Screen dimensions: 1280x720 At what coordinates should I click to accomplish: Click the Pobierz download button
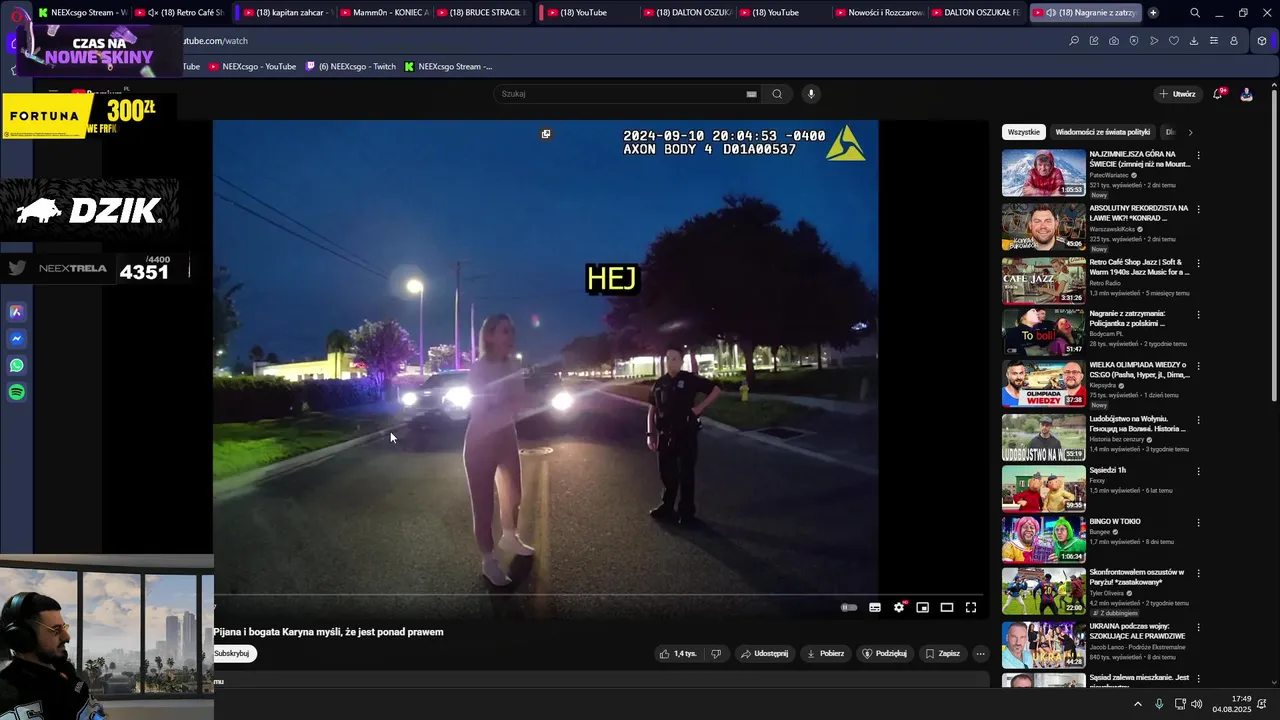coord(825,654)
